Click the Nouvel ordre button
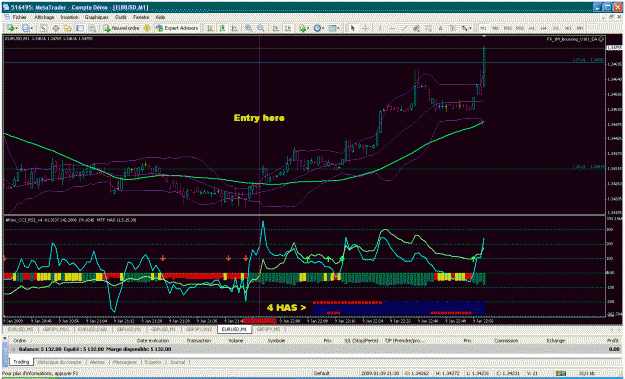Image resolution: width=625 pixels, height=379 pixels. pyautogui.click(x=122, y=28)
